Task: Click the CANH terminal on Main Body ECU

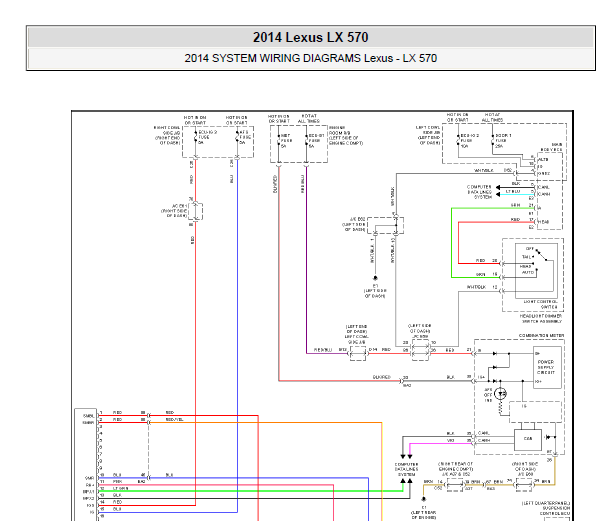Action: (543, 194)
